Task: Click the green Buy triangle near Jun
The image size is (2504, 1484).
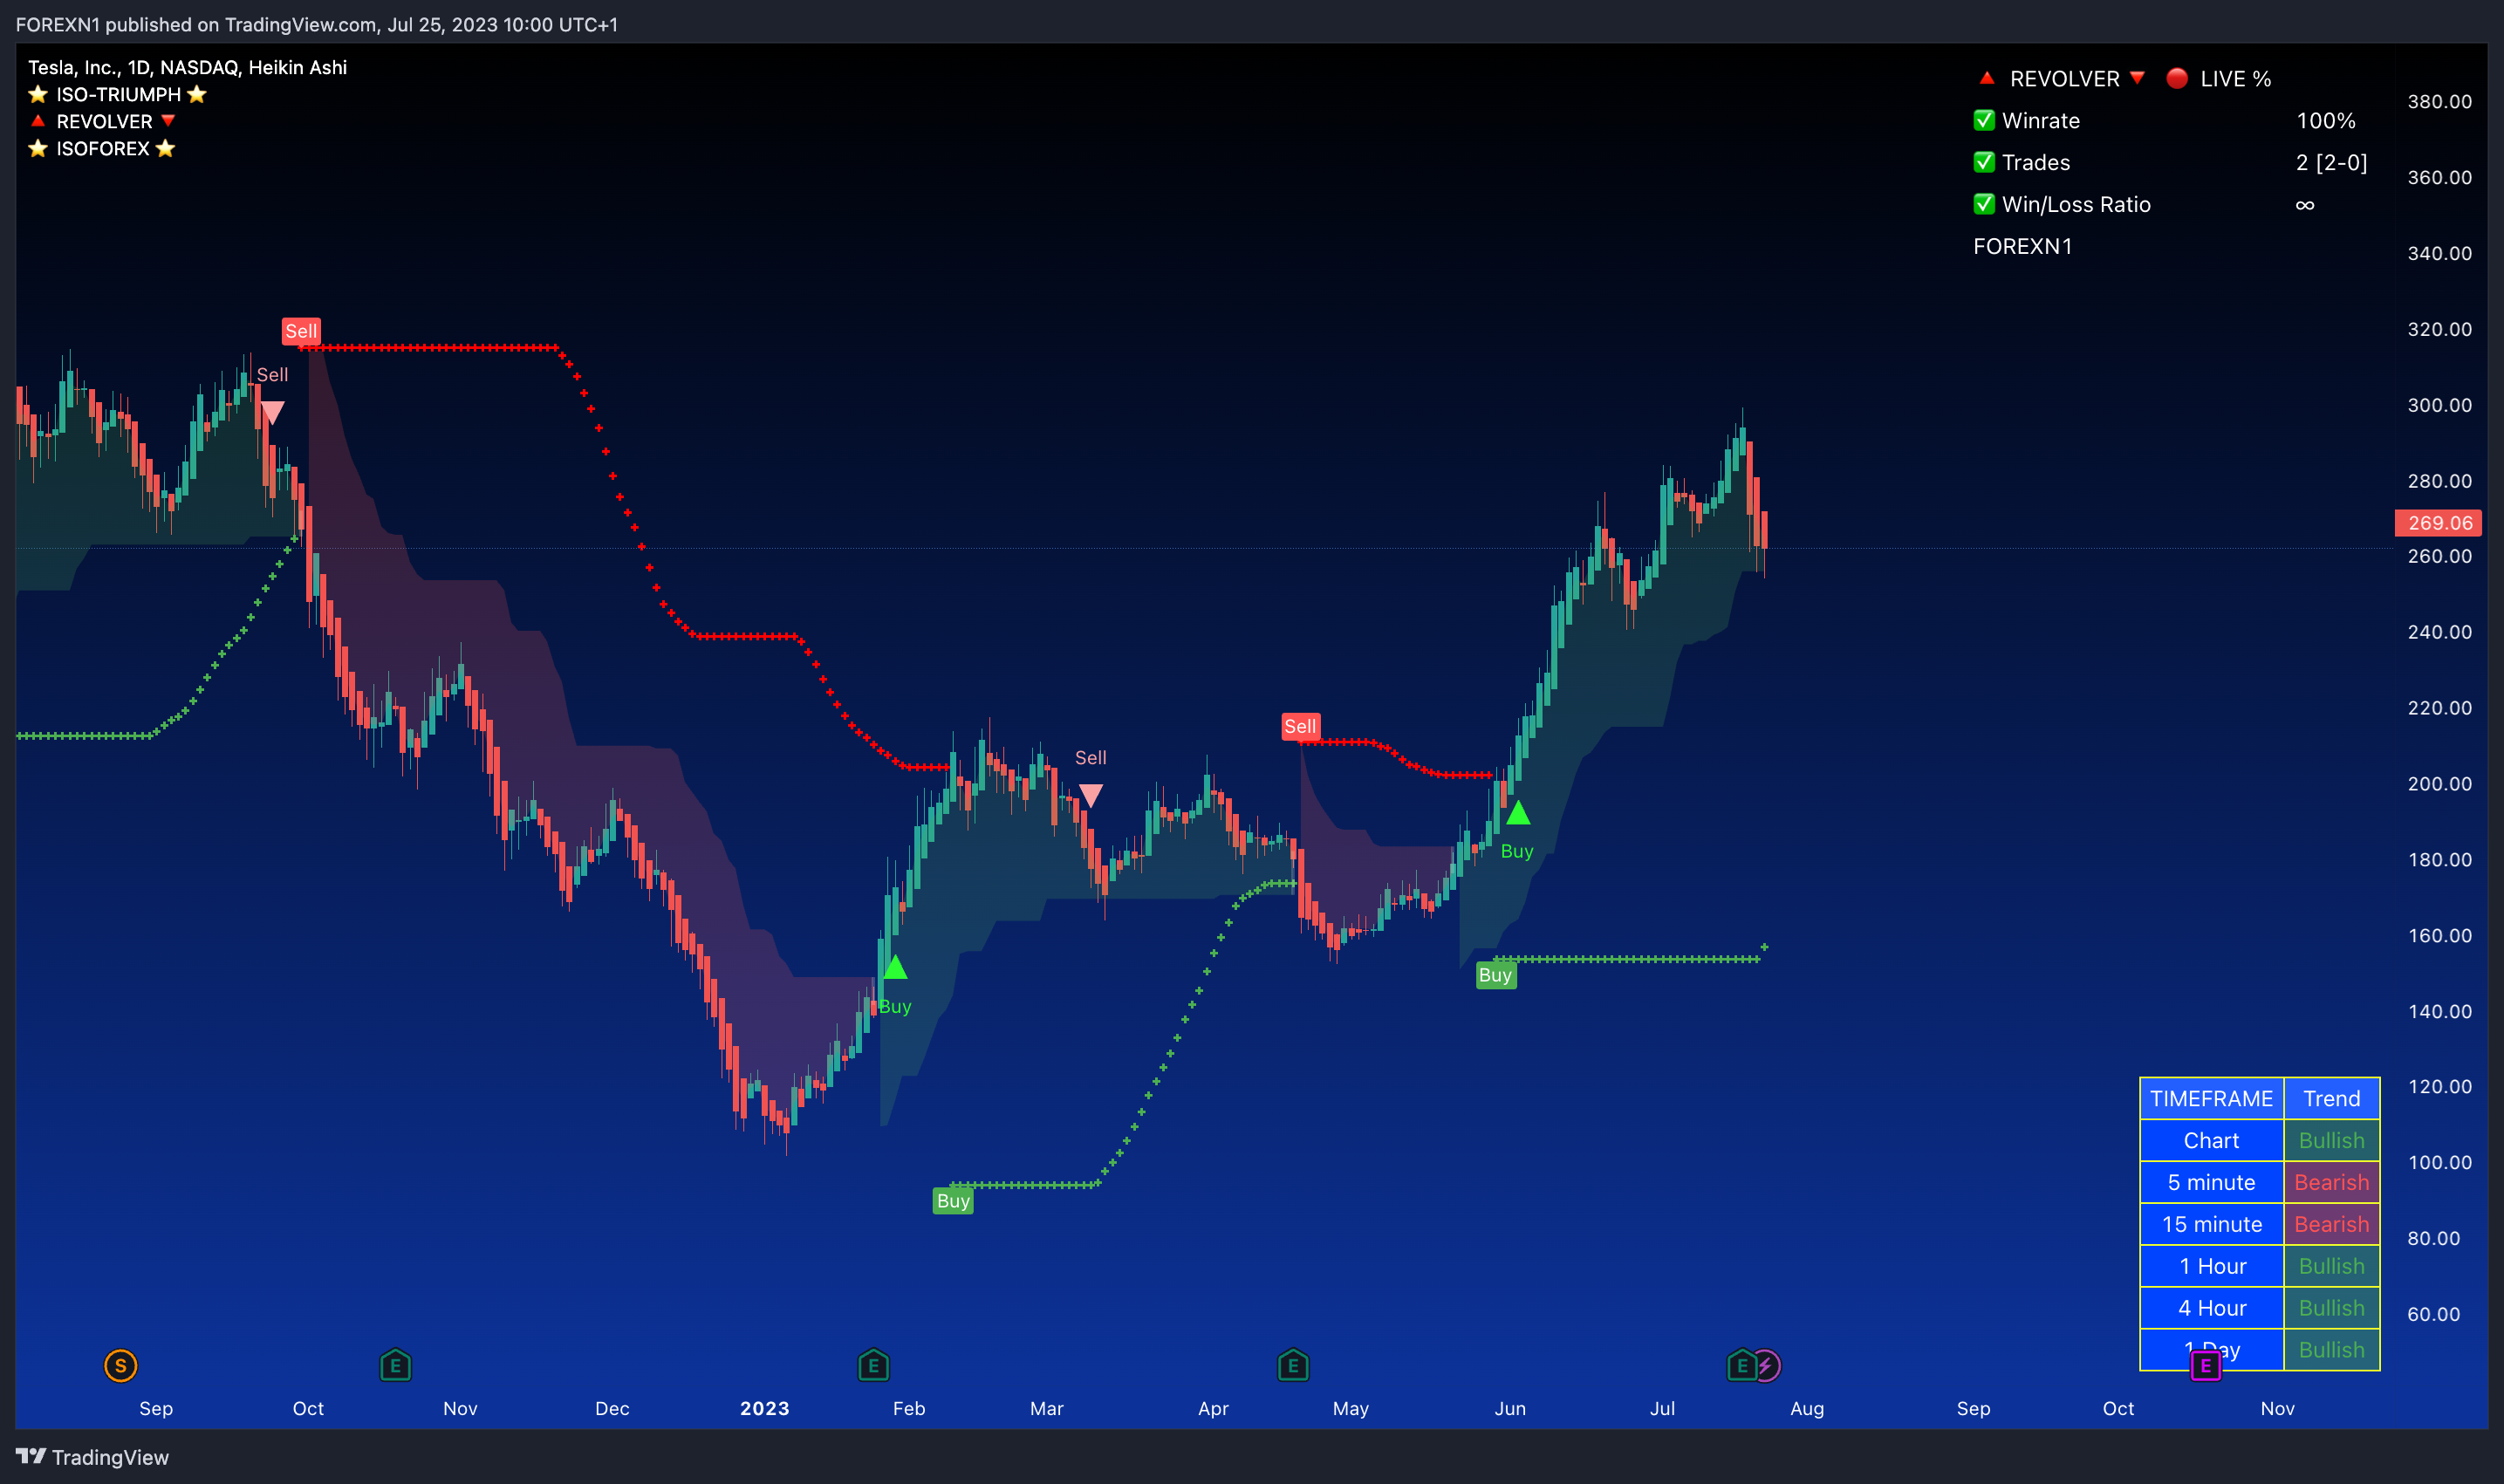Action: pyautogui.click(x=1518, y=812)
